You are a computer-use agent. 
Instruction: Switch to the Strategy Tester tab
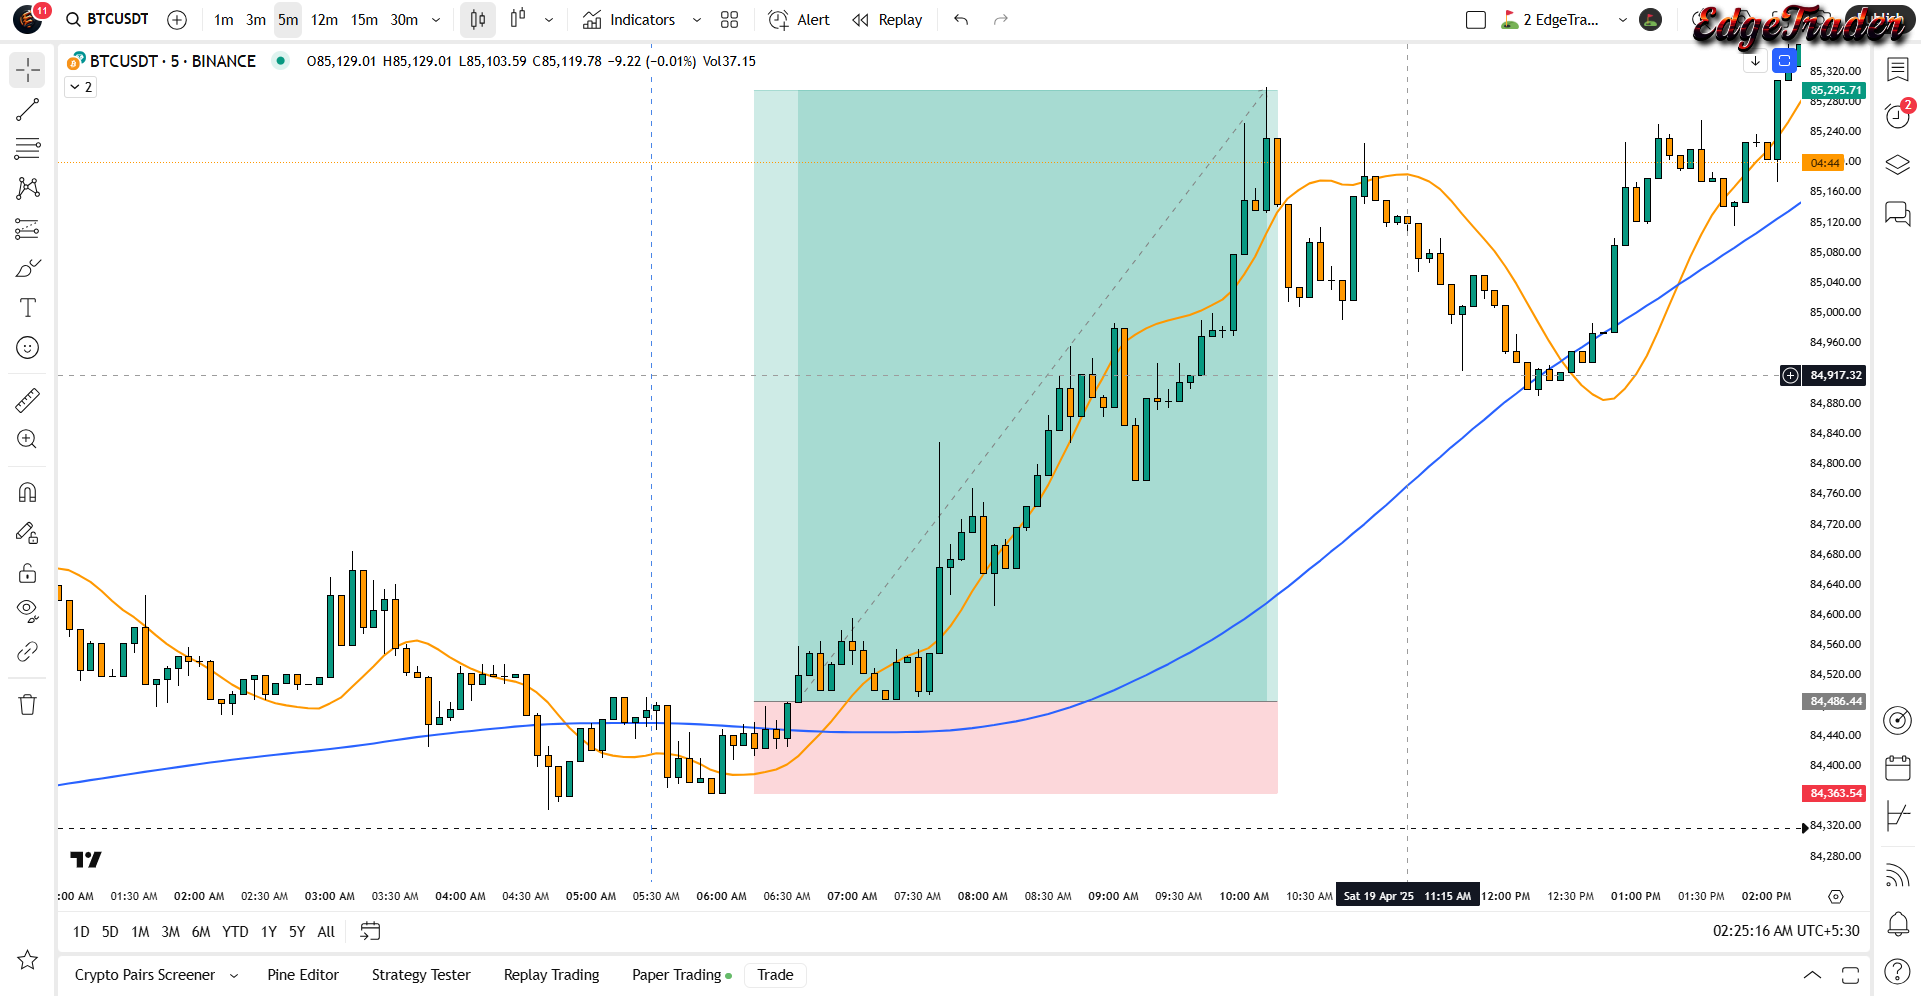pyautogui.click(x=421, y=975)
